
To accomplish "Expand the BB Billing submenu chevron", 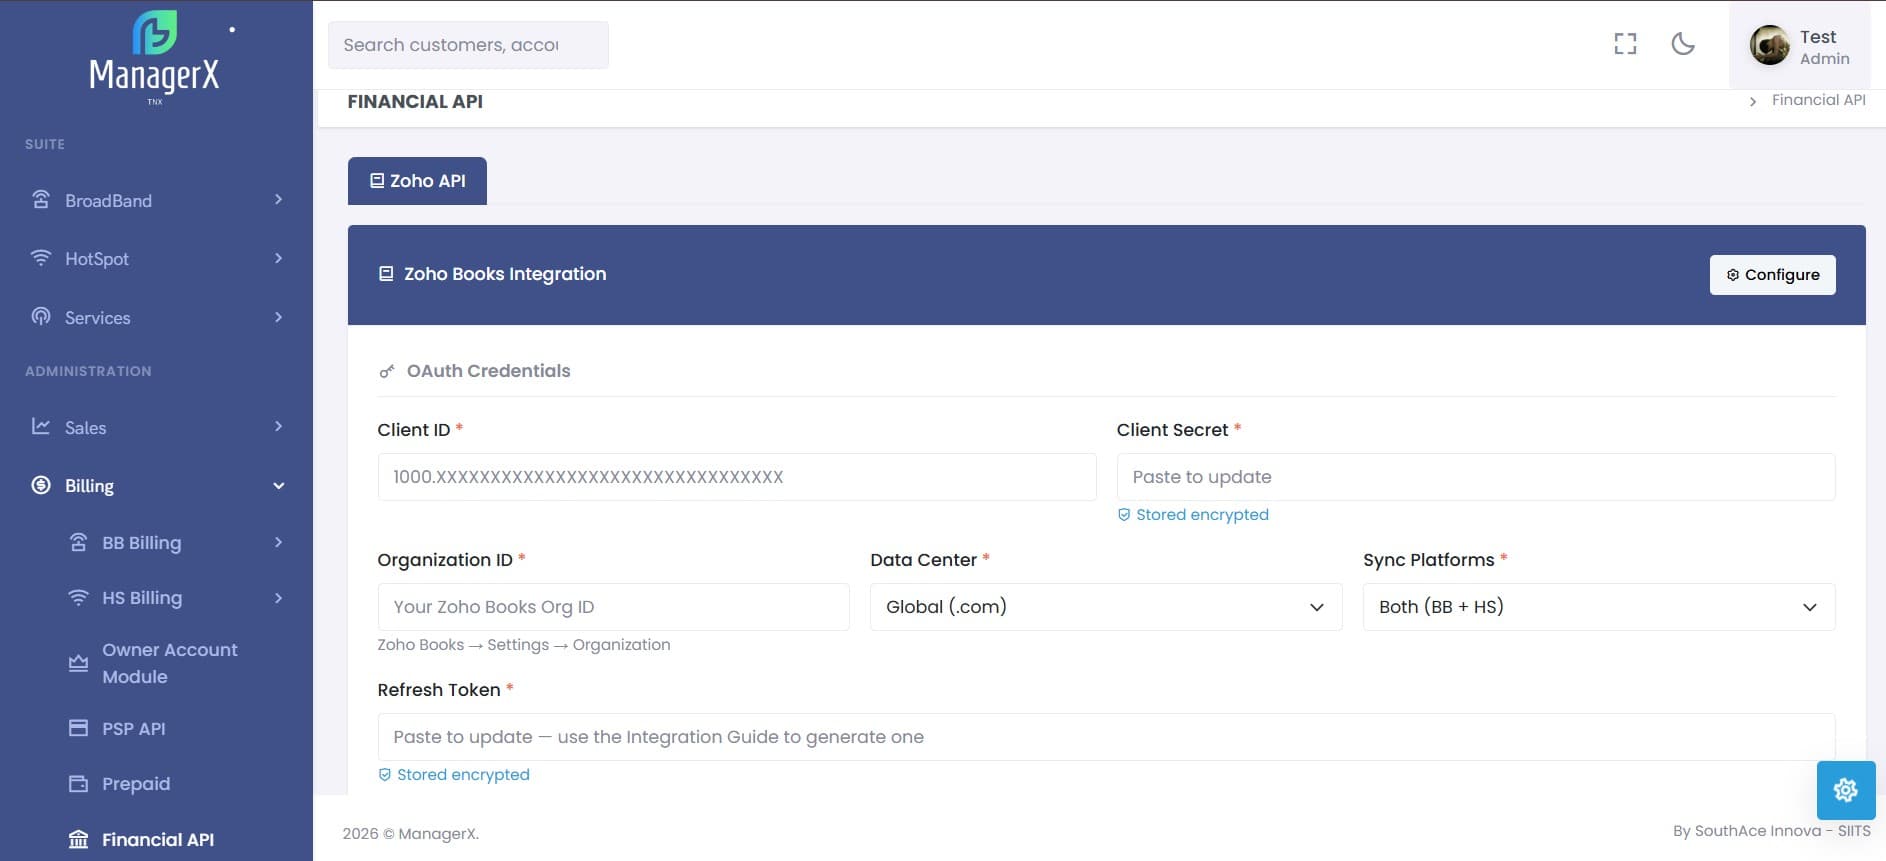I will point(279,542).
